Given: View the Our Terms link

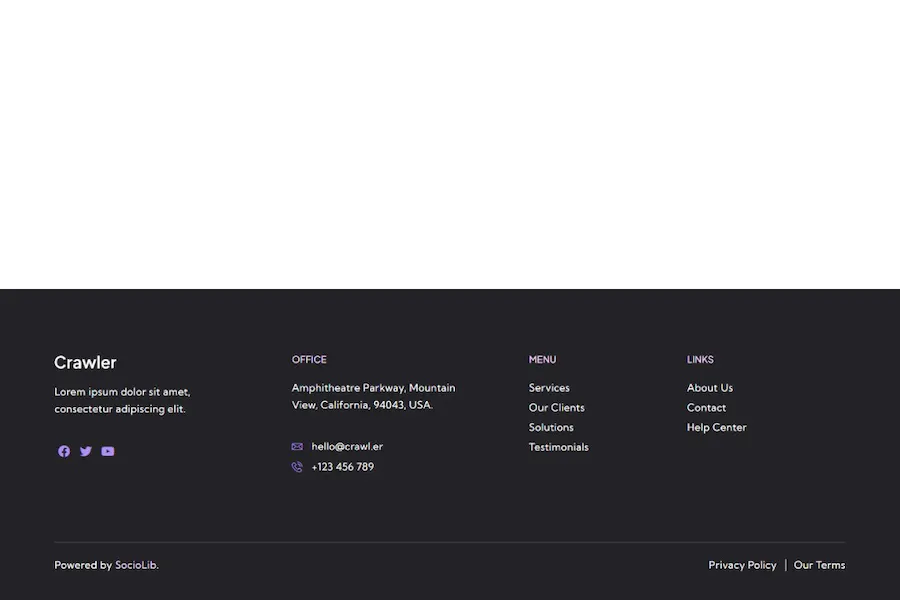Looking at the screenshot, I should point(819,565).
